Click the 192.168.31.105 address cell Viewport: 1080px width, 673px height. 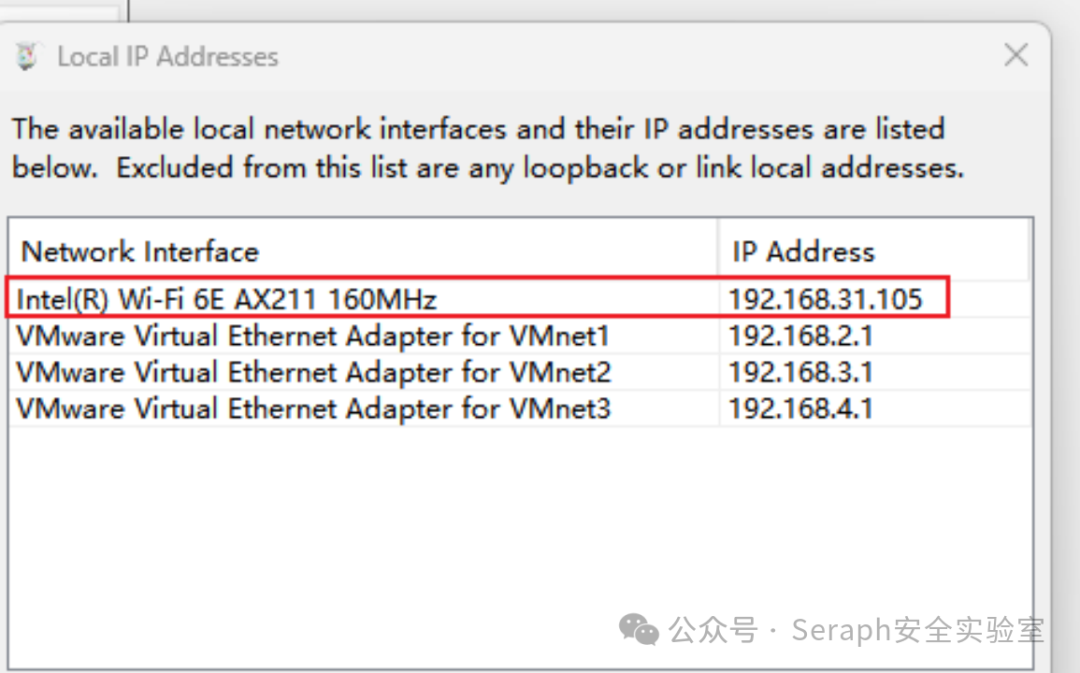tap(825, 299)
